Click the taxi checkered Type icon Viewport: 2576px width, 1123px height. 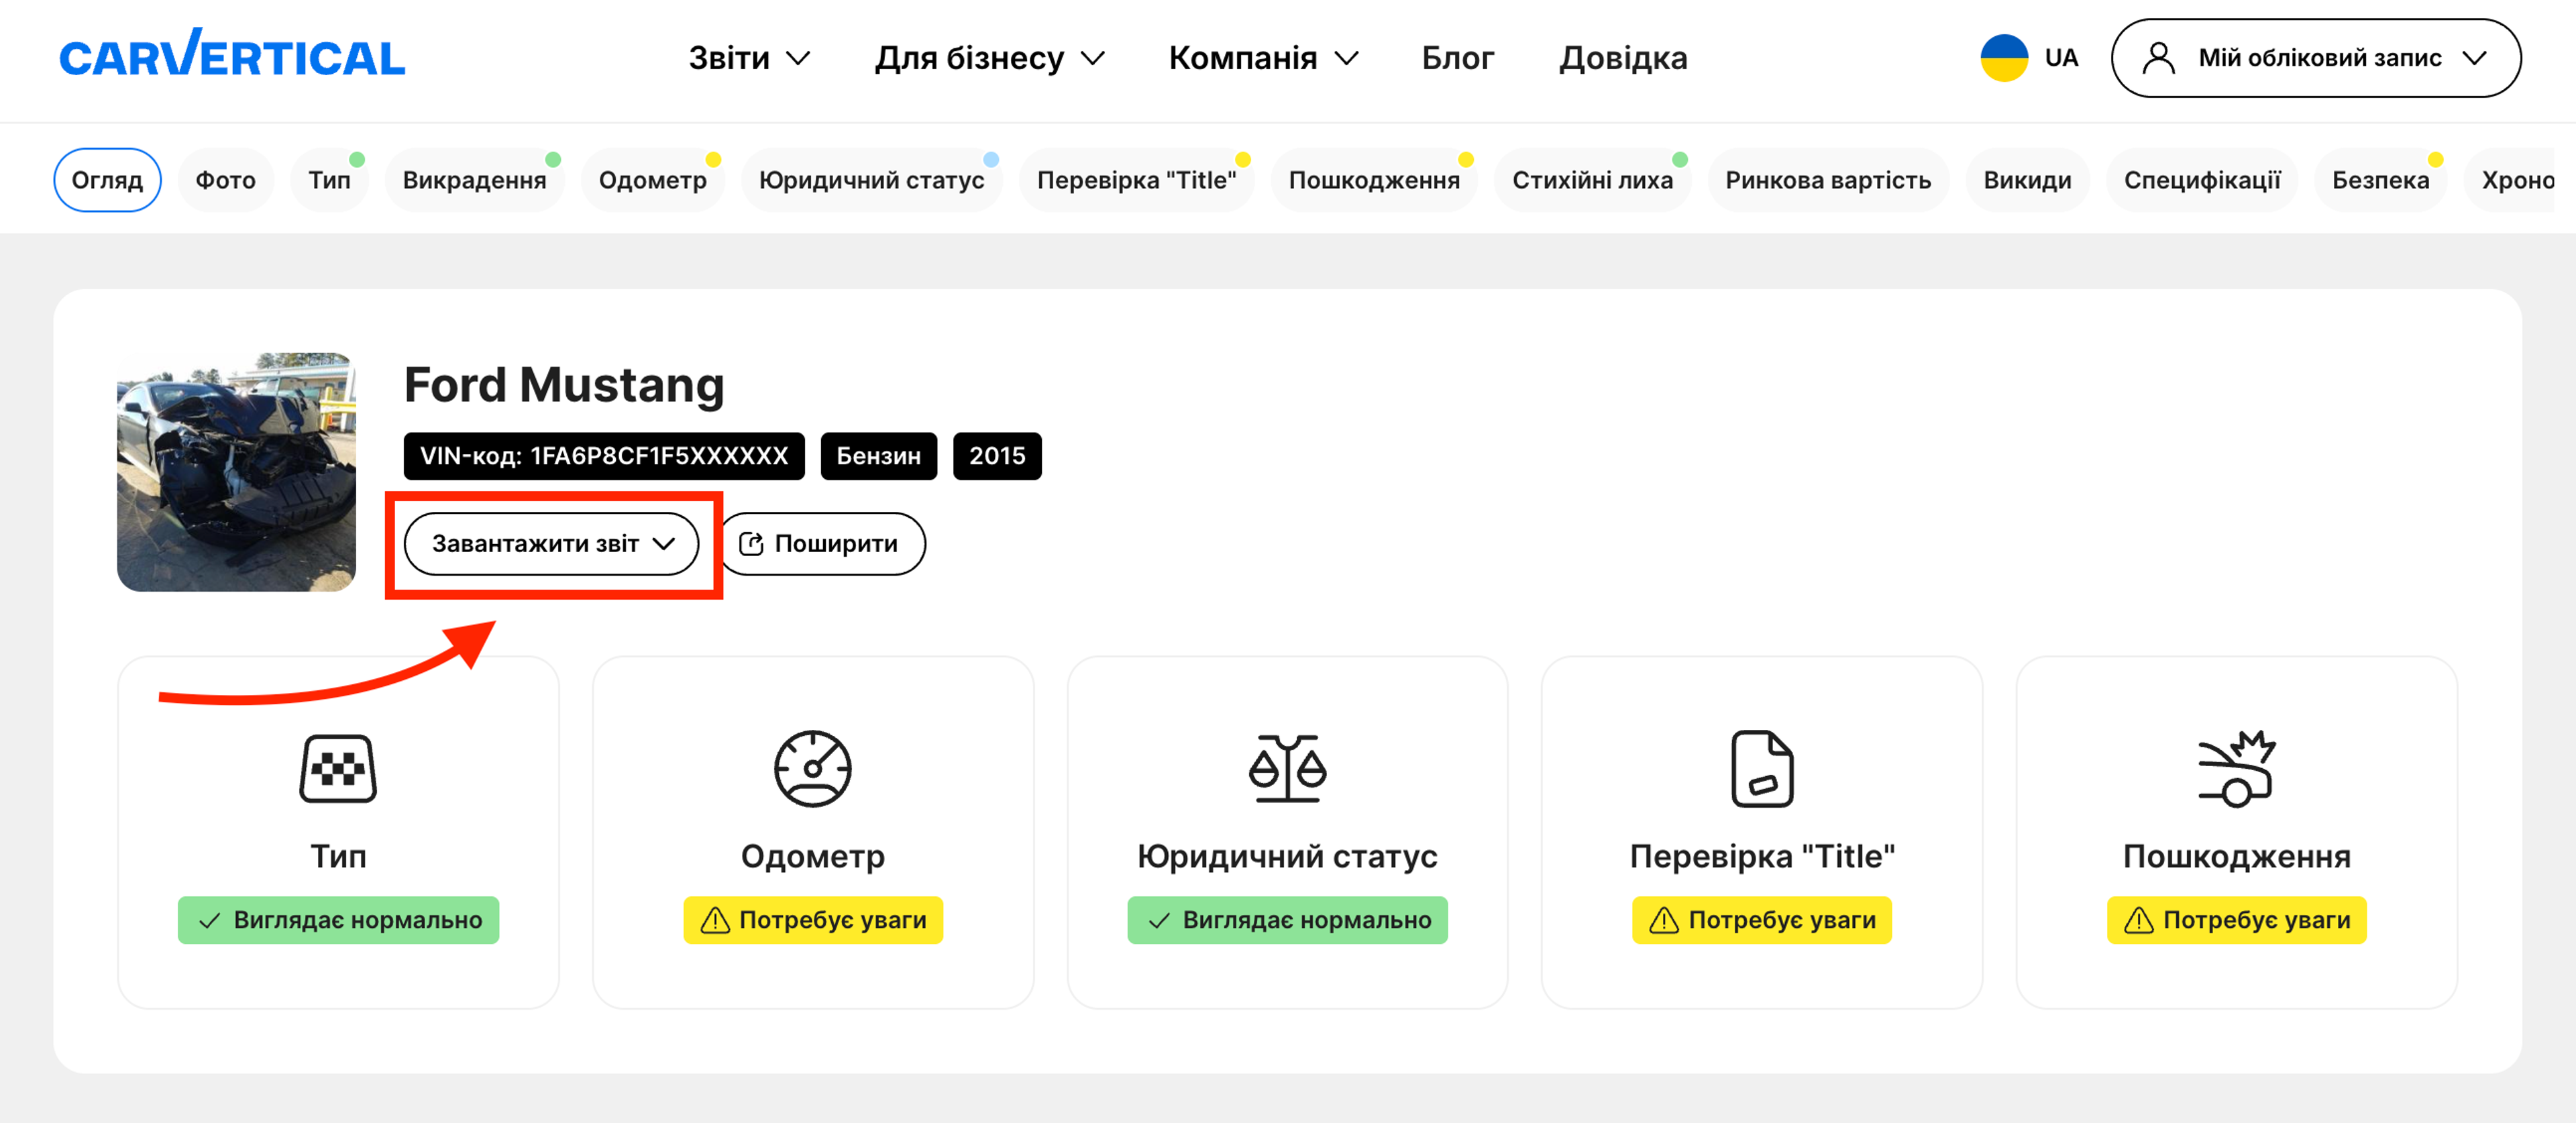[x=338, y=768]
